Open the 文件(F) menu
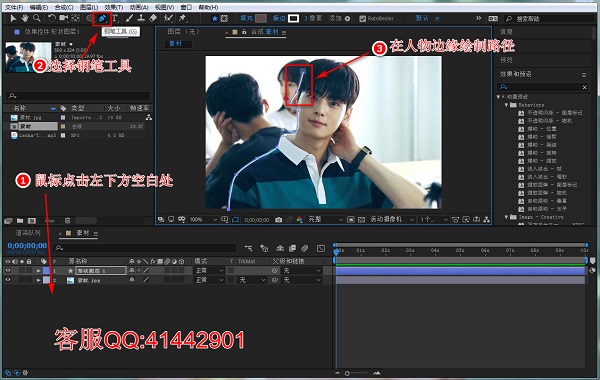 pos(14,7)
